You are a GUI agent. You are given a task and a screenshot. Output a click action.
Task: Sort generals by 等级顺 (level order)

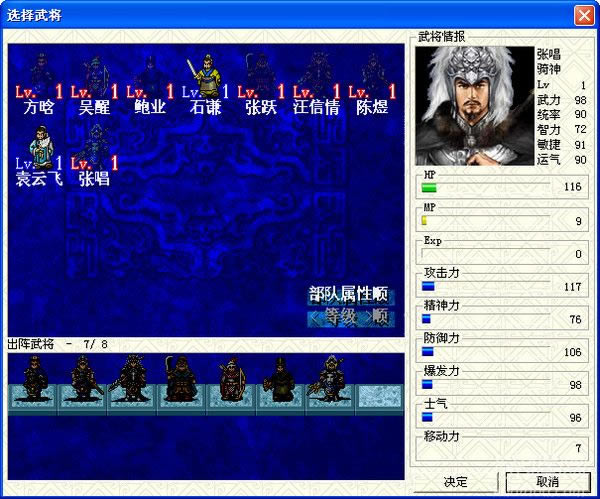coord(348,317)
